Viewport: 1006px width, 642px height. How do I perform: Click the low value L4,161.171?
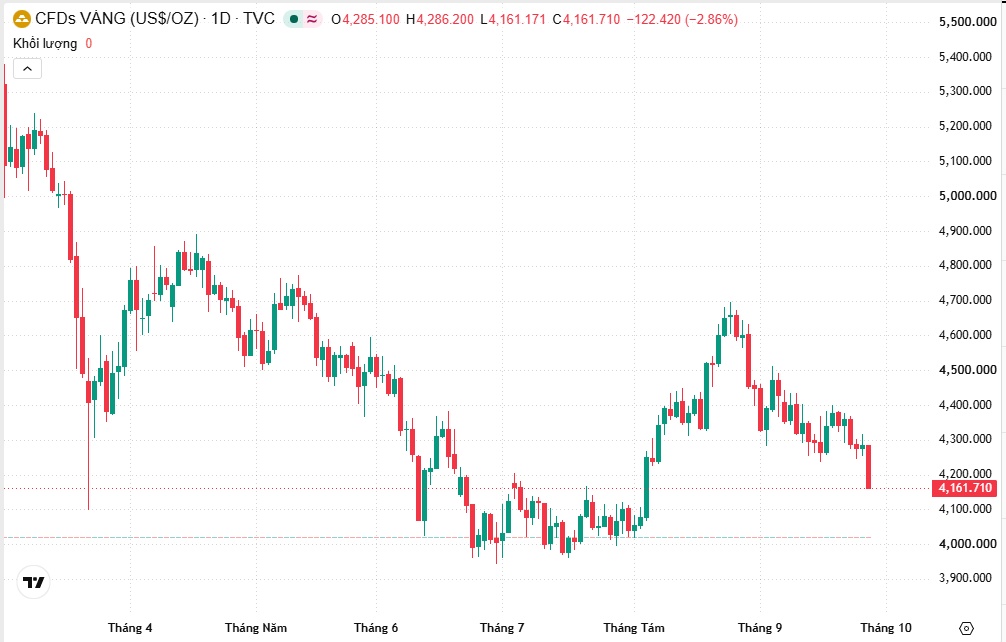[x=513, y=19]
